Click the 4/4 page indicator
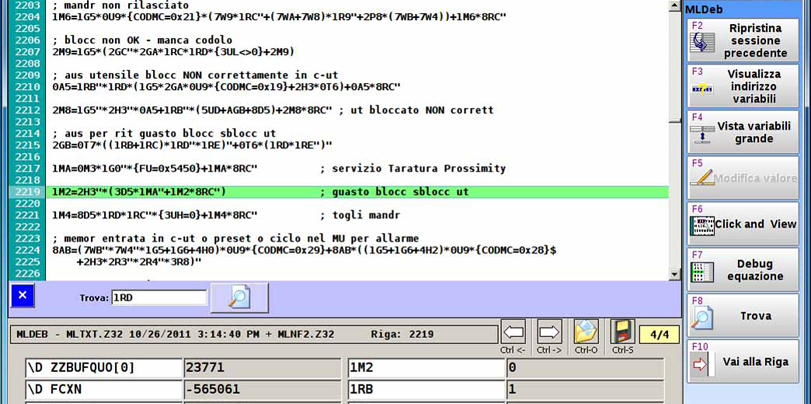 [x=659, y=335]
